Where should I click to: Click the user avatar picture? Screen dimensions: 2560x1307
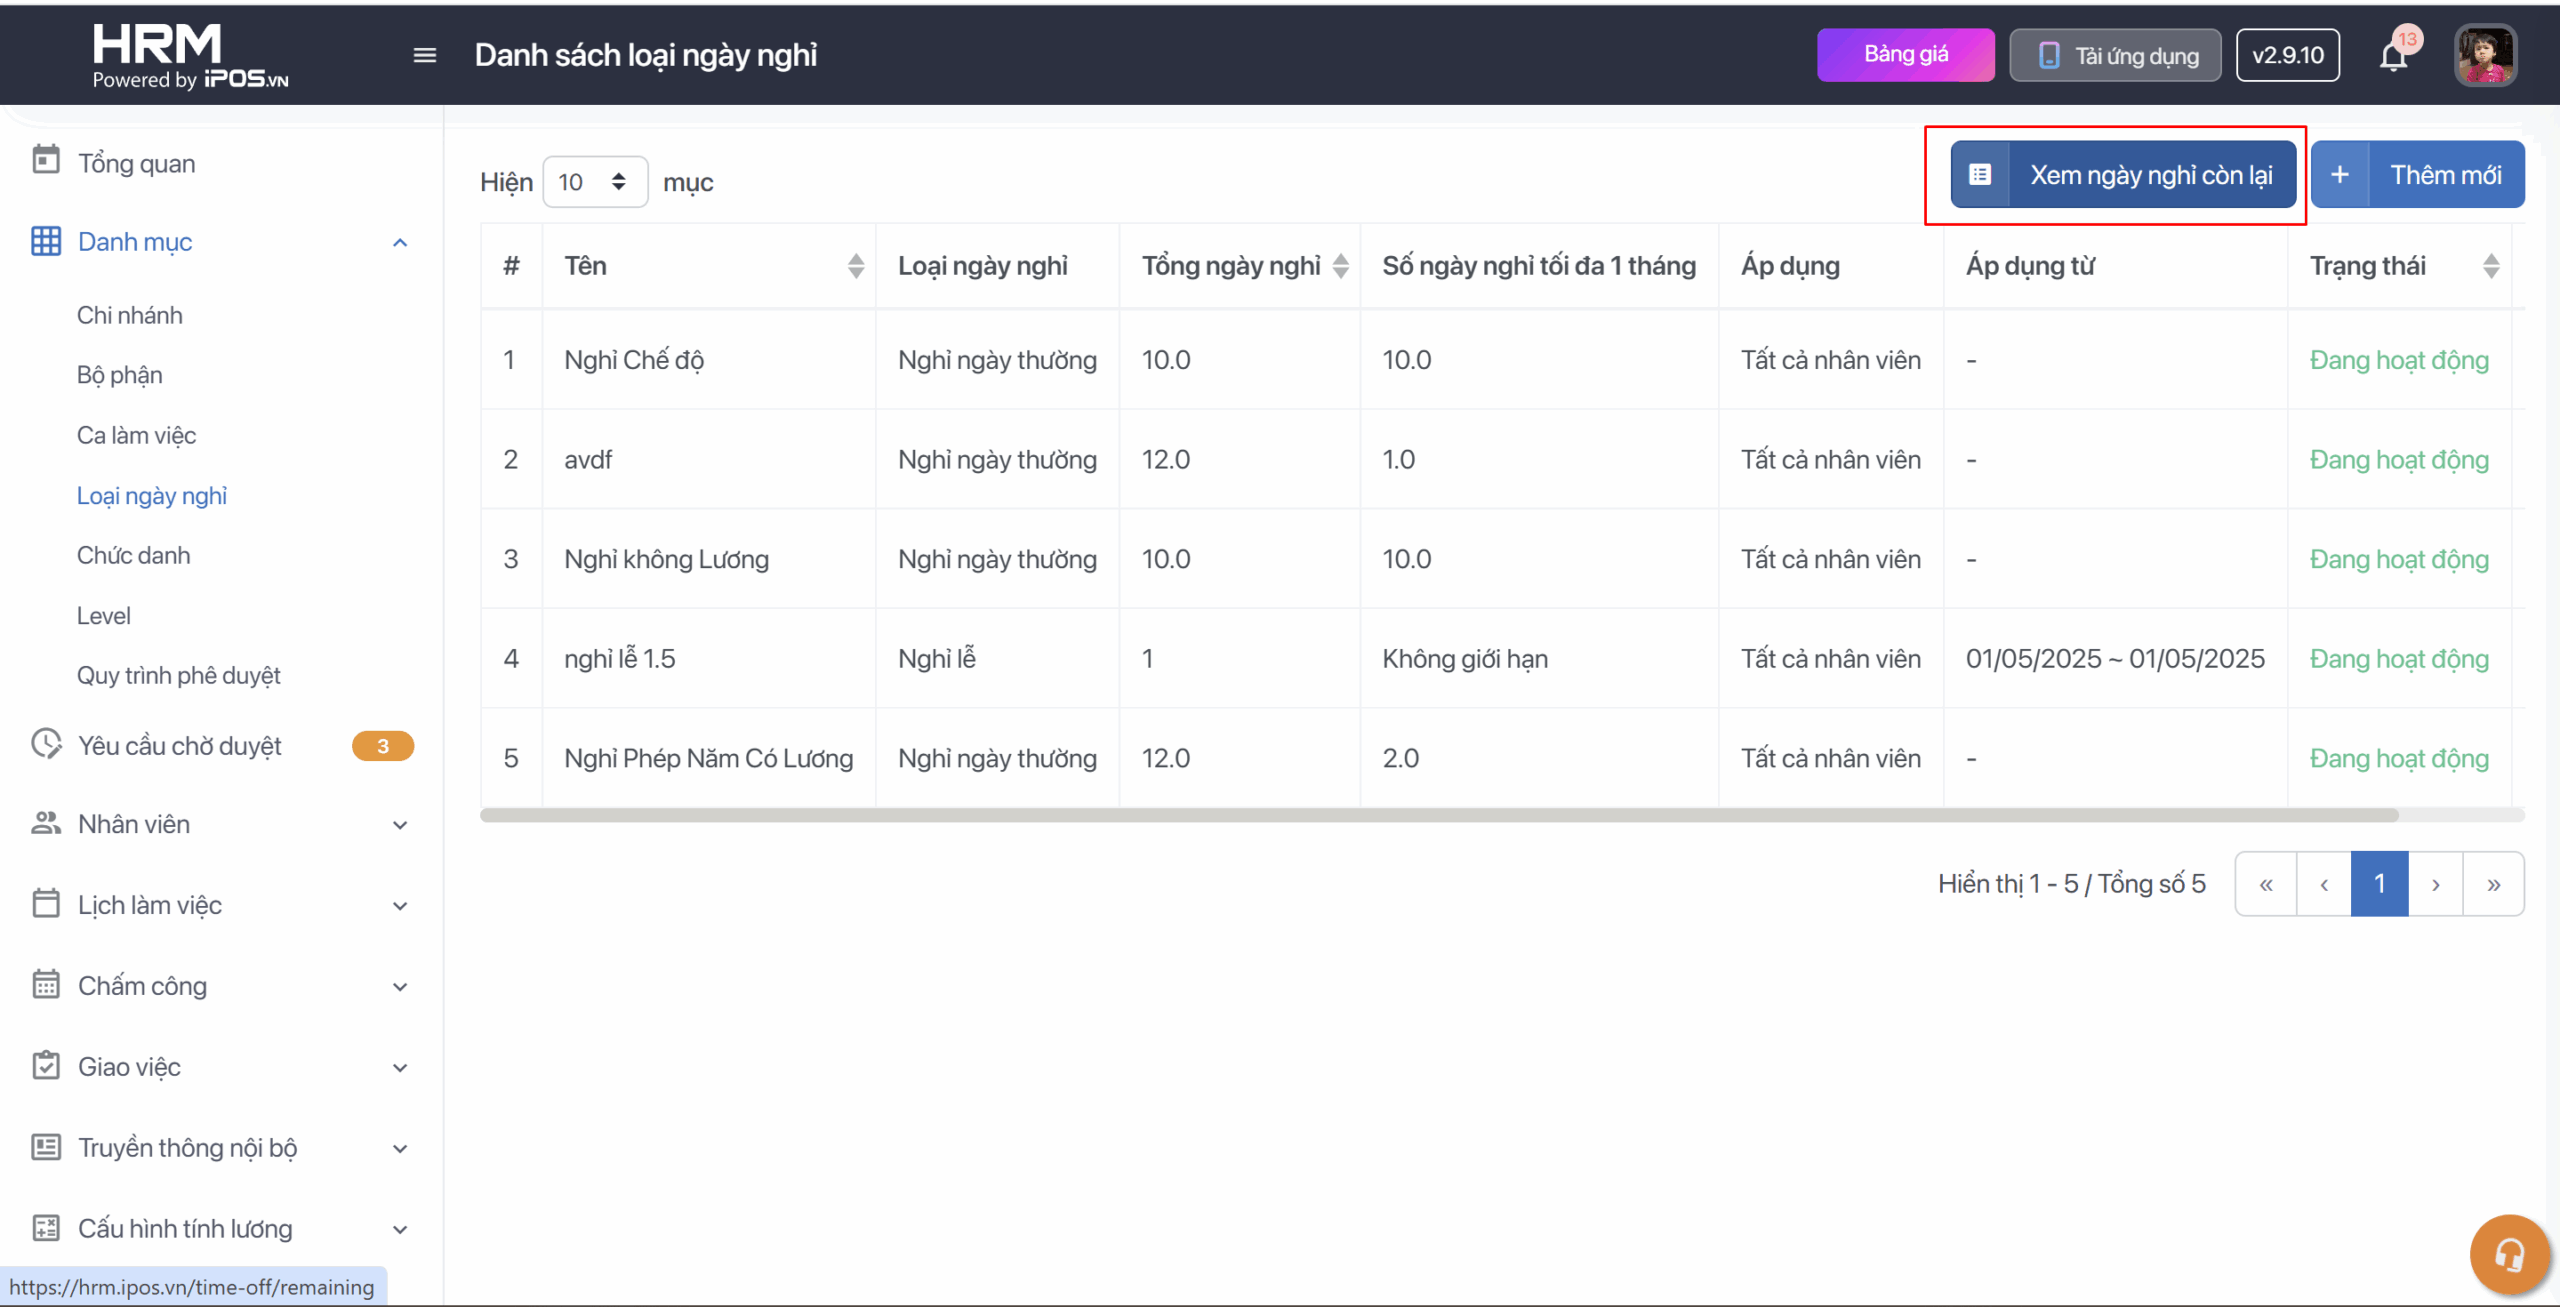2485,56
